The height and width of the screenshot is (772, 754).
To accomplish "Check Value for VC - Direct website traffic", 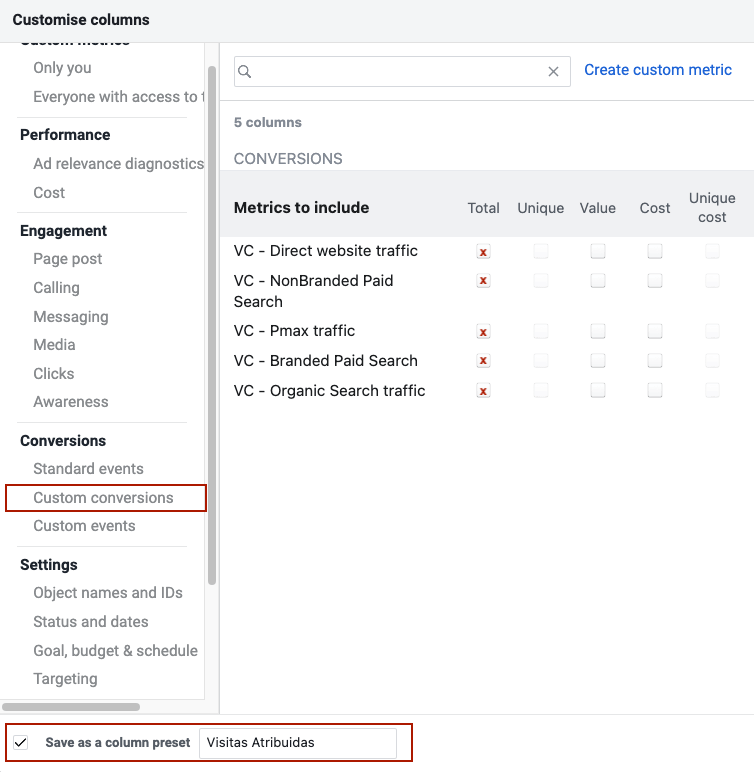I will click(597, 252).
